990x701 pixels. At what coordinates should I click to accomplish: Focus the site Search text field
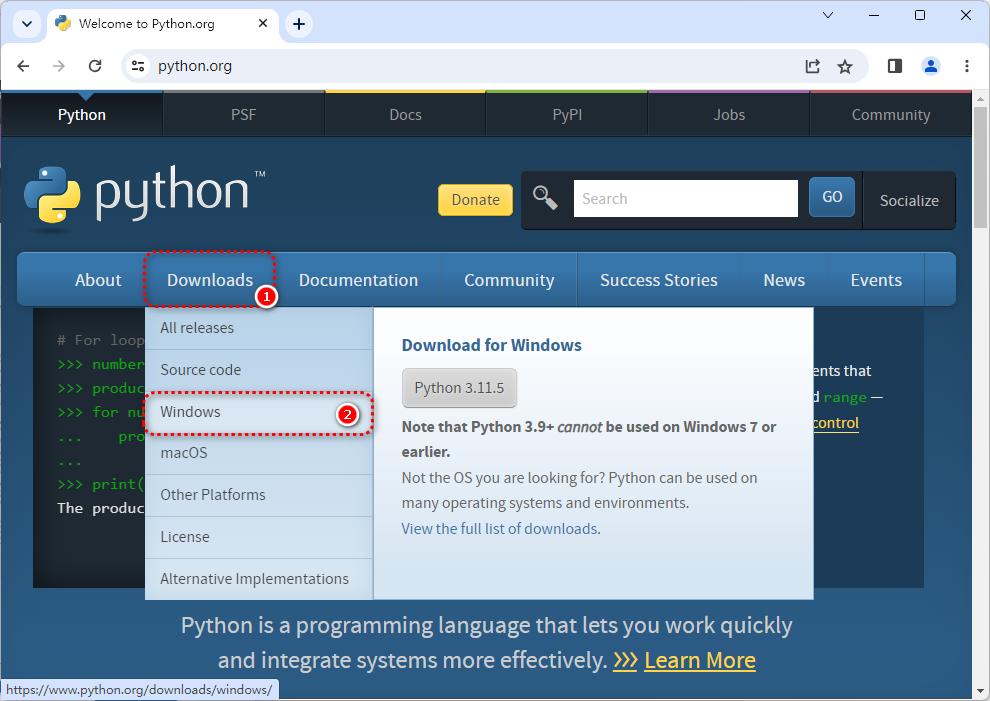[686, 198]
